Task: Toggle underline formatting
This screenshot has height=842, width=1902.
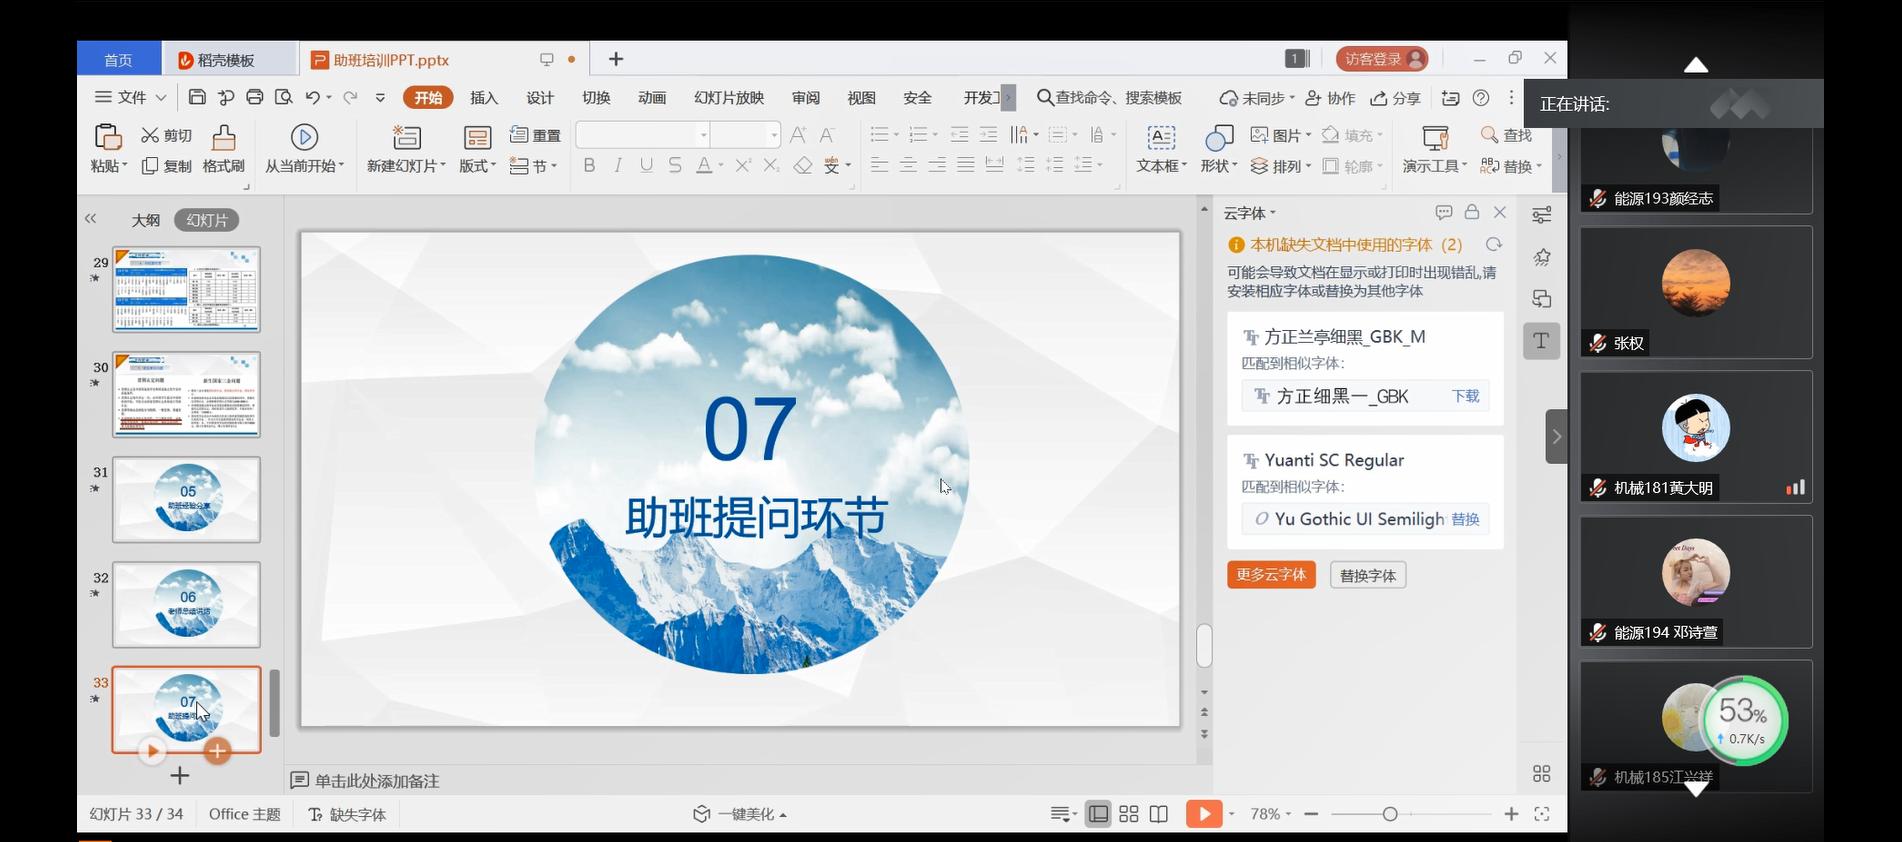Action: (x=646, y=166)
